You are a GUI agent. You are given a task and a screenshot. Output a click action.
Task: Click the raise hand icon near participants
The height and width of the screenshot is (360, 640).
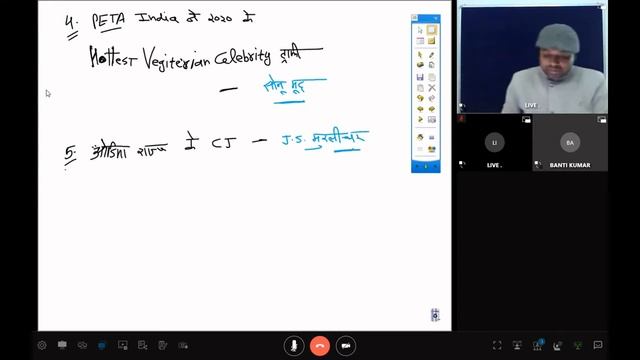[558, 346]
